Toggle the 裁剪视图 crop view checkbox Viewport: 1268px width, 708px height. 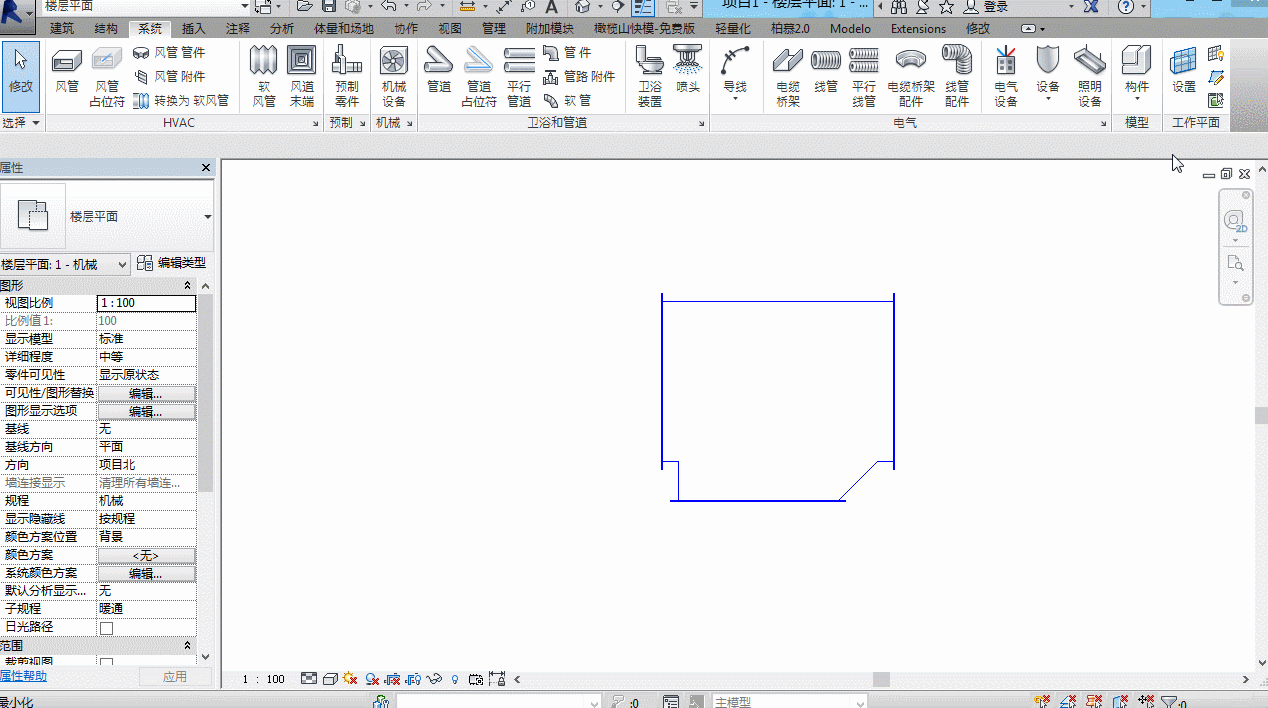(x=106, y=663)
